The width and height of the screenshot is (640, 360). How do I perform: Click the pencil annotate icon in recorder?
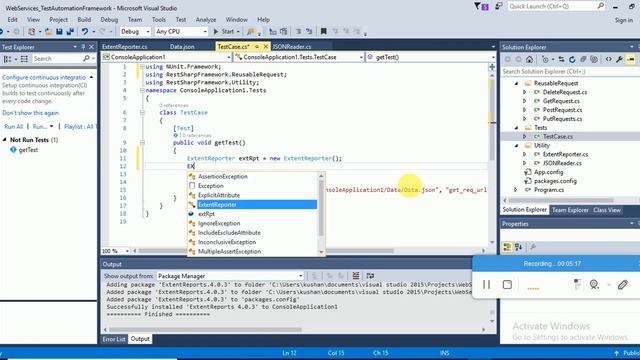click(622, 284)
